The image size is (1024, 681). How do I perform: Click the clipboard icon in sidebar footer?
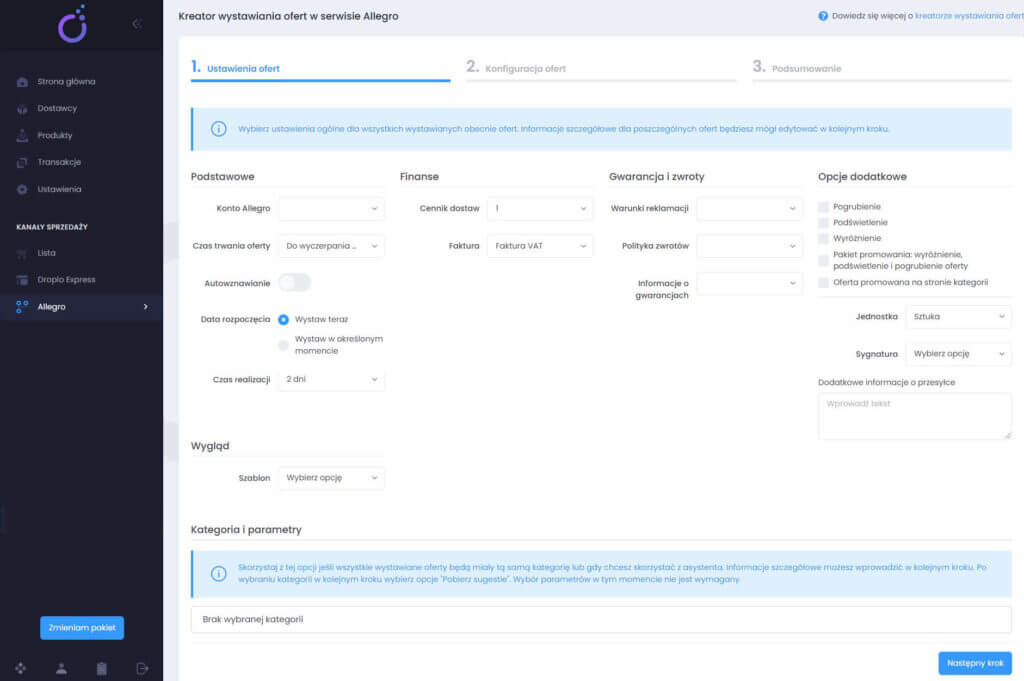tap(102, 668)
